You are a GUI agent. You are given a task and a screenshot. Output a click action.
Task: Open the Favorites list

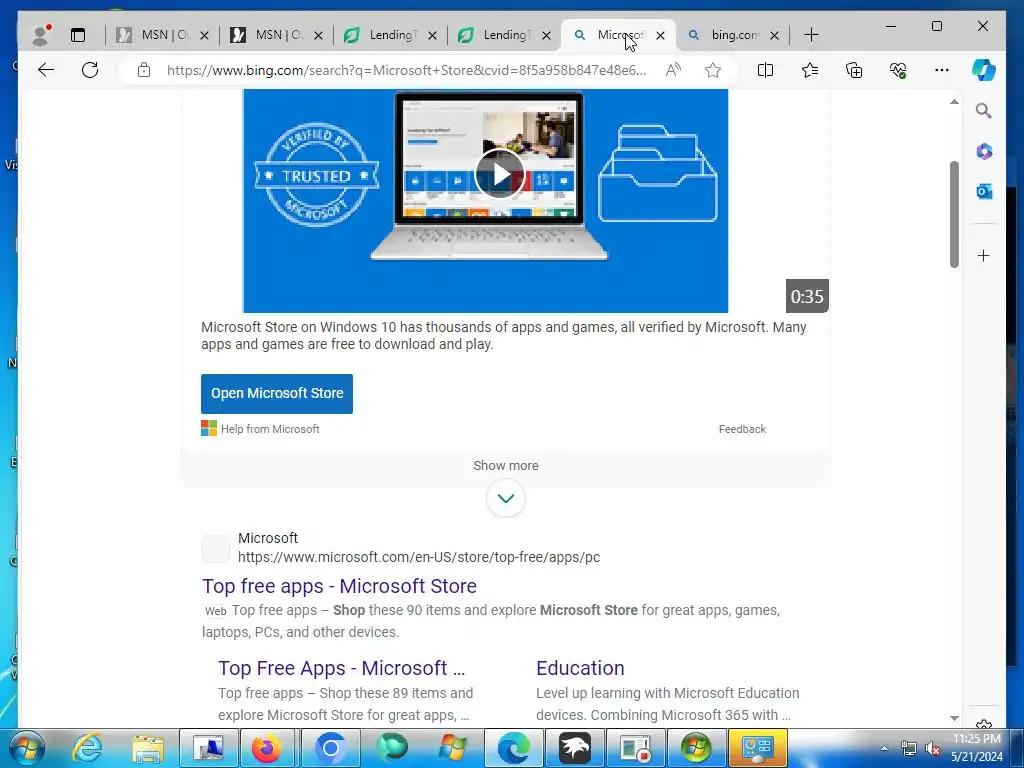[x=810, y=70]
